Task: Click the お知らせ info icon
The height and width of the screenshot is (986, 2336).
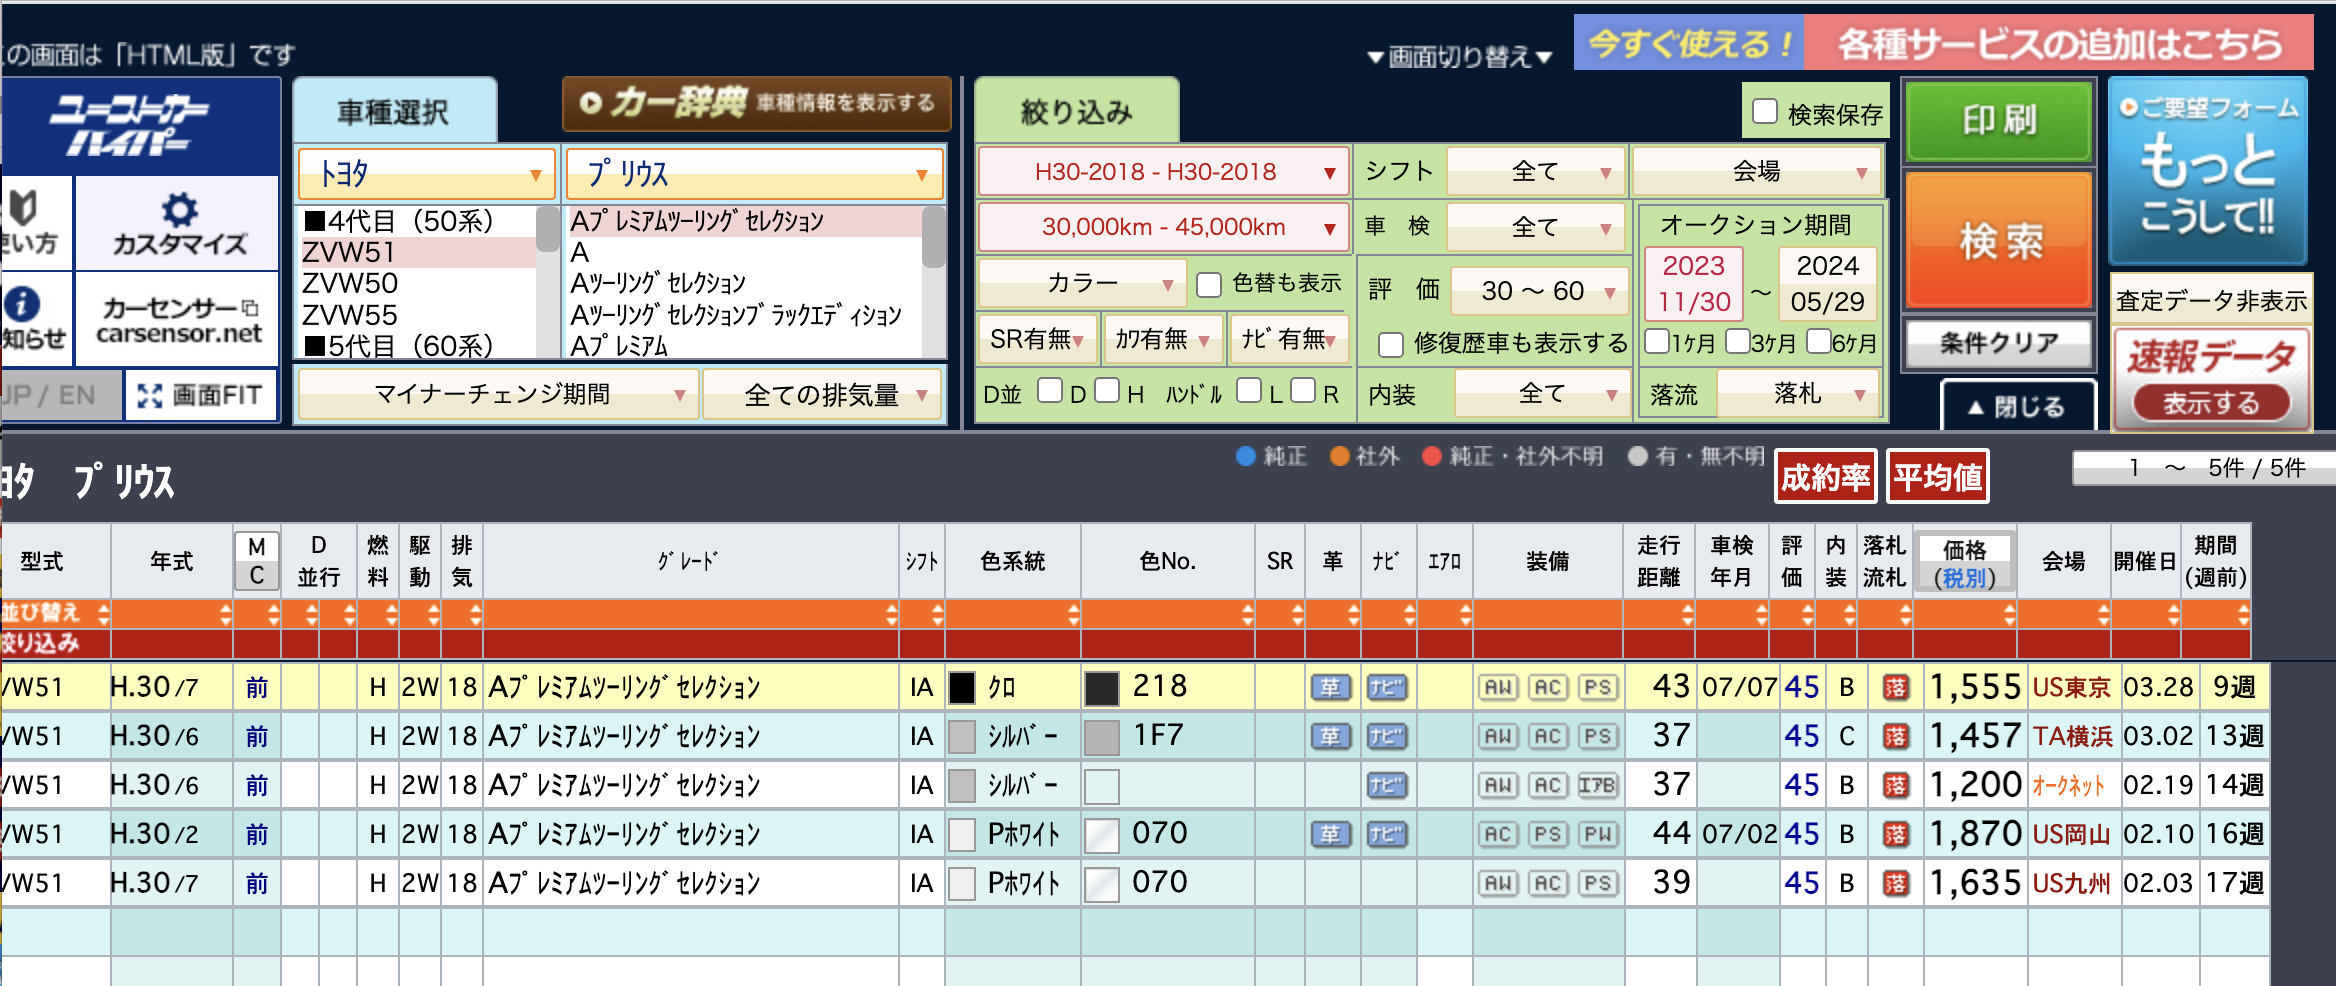Action: [22, 304]
